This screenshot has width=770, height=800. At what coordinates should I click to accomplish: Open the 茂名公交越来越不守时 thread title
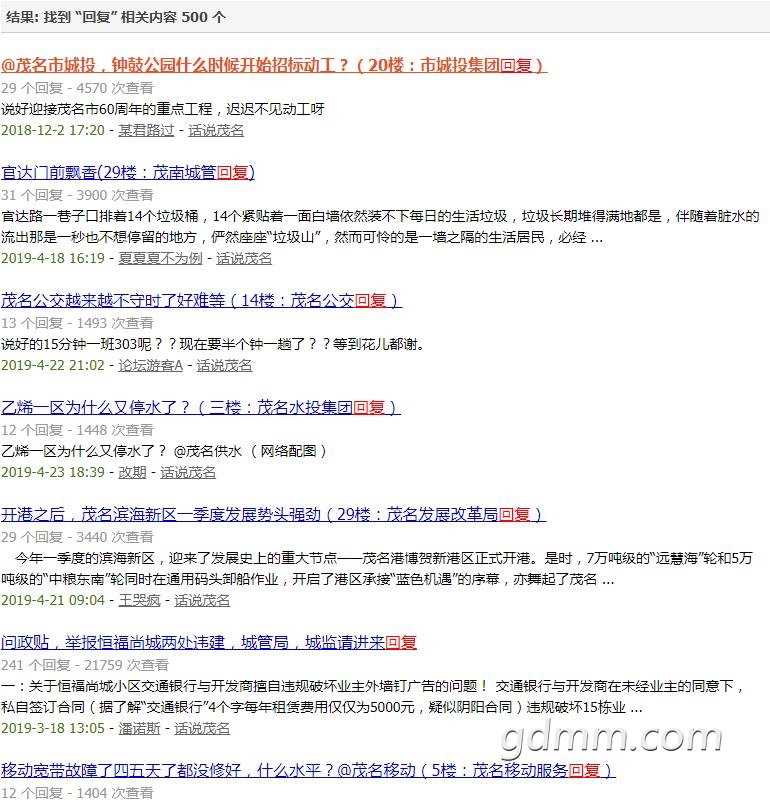[x=201, y=300]
